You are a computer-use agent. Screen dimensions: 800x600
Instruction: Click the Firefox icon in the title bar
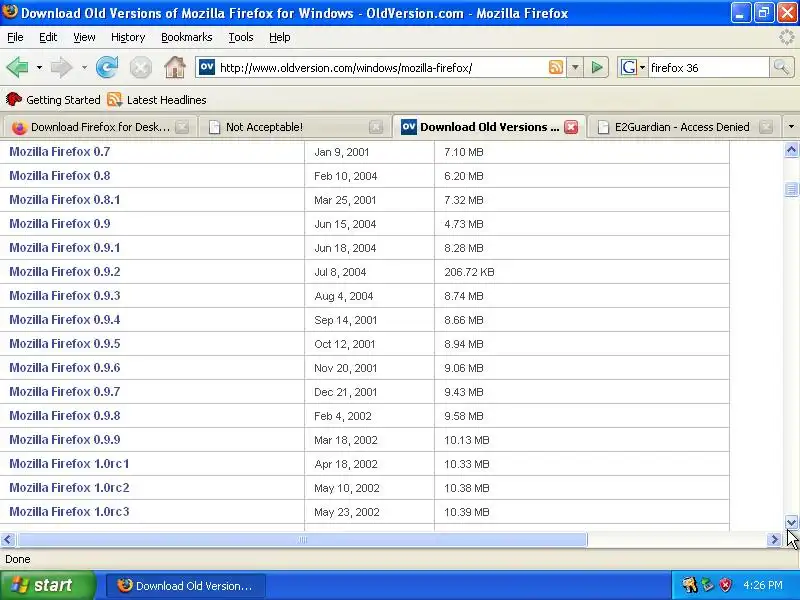pos(9,11)
